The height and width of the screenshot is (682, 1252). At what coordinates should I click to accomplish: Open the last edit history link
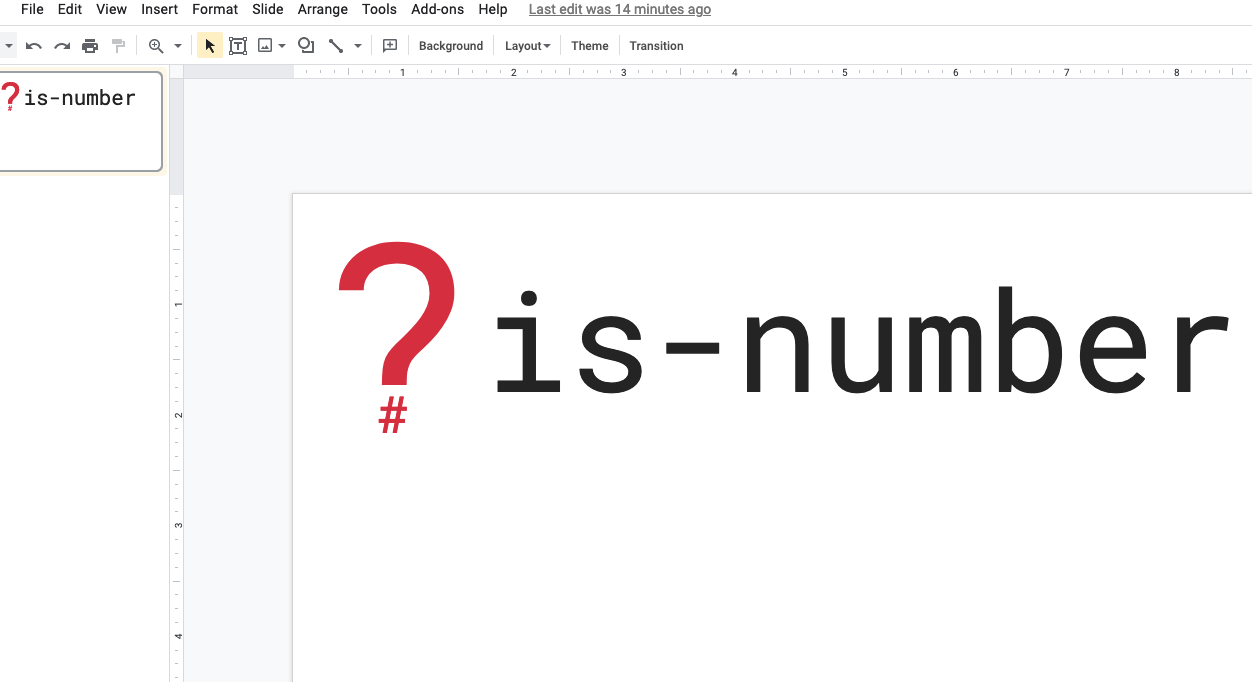click(619, 9)
